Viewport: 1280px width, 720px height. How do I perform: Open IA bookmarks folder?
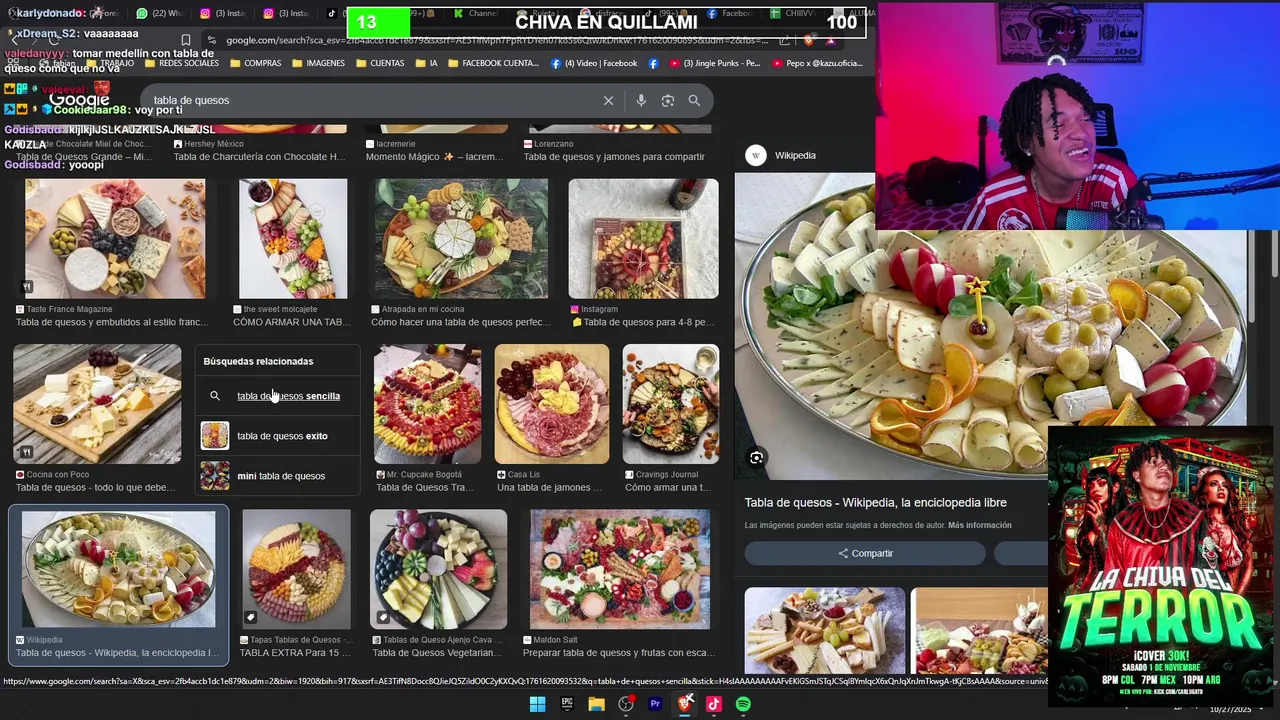(x=426, y=63)
